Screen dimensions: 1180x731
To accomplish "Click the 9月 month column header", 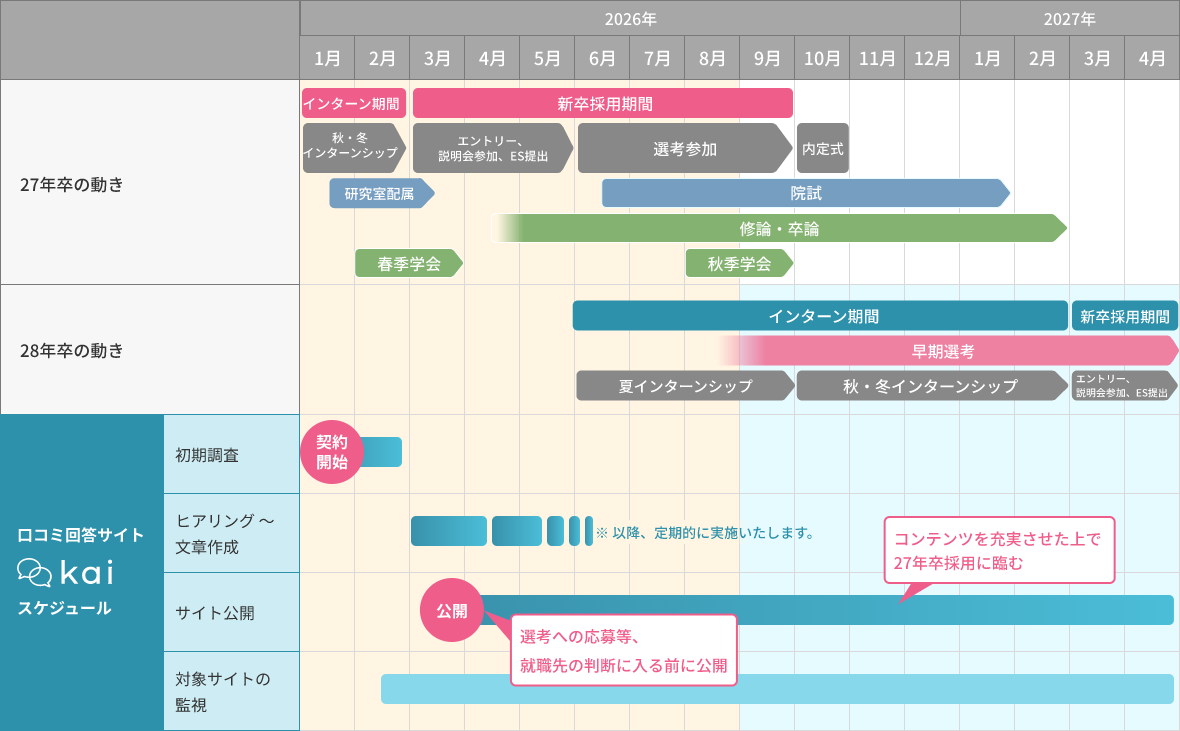I will tap(767, 58).
